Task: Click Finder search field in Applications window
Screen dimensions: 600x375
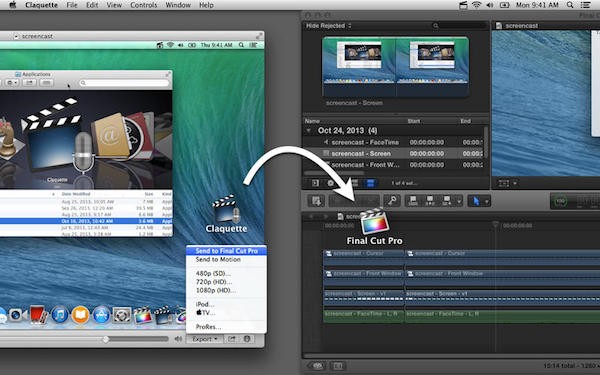Action: (124, 83)
